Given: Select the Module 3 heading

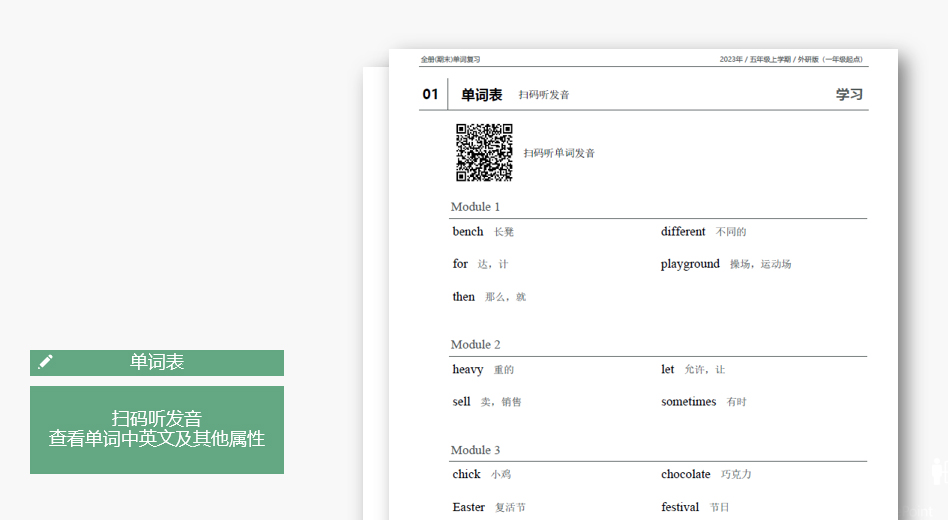Looking at the screenshot, I should [475, 450].
